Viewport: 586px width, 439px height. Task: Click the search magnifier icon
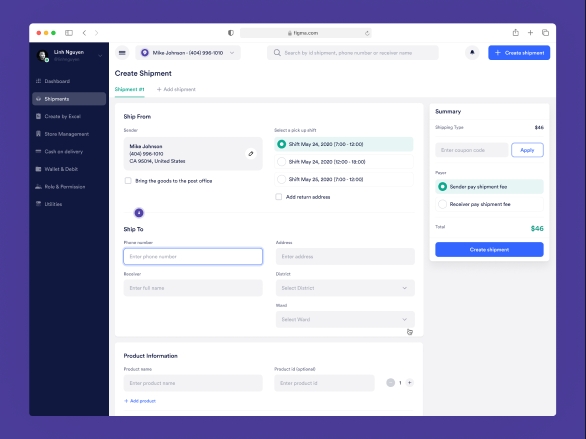[x=277, y=53]
